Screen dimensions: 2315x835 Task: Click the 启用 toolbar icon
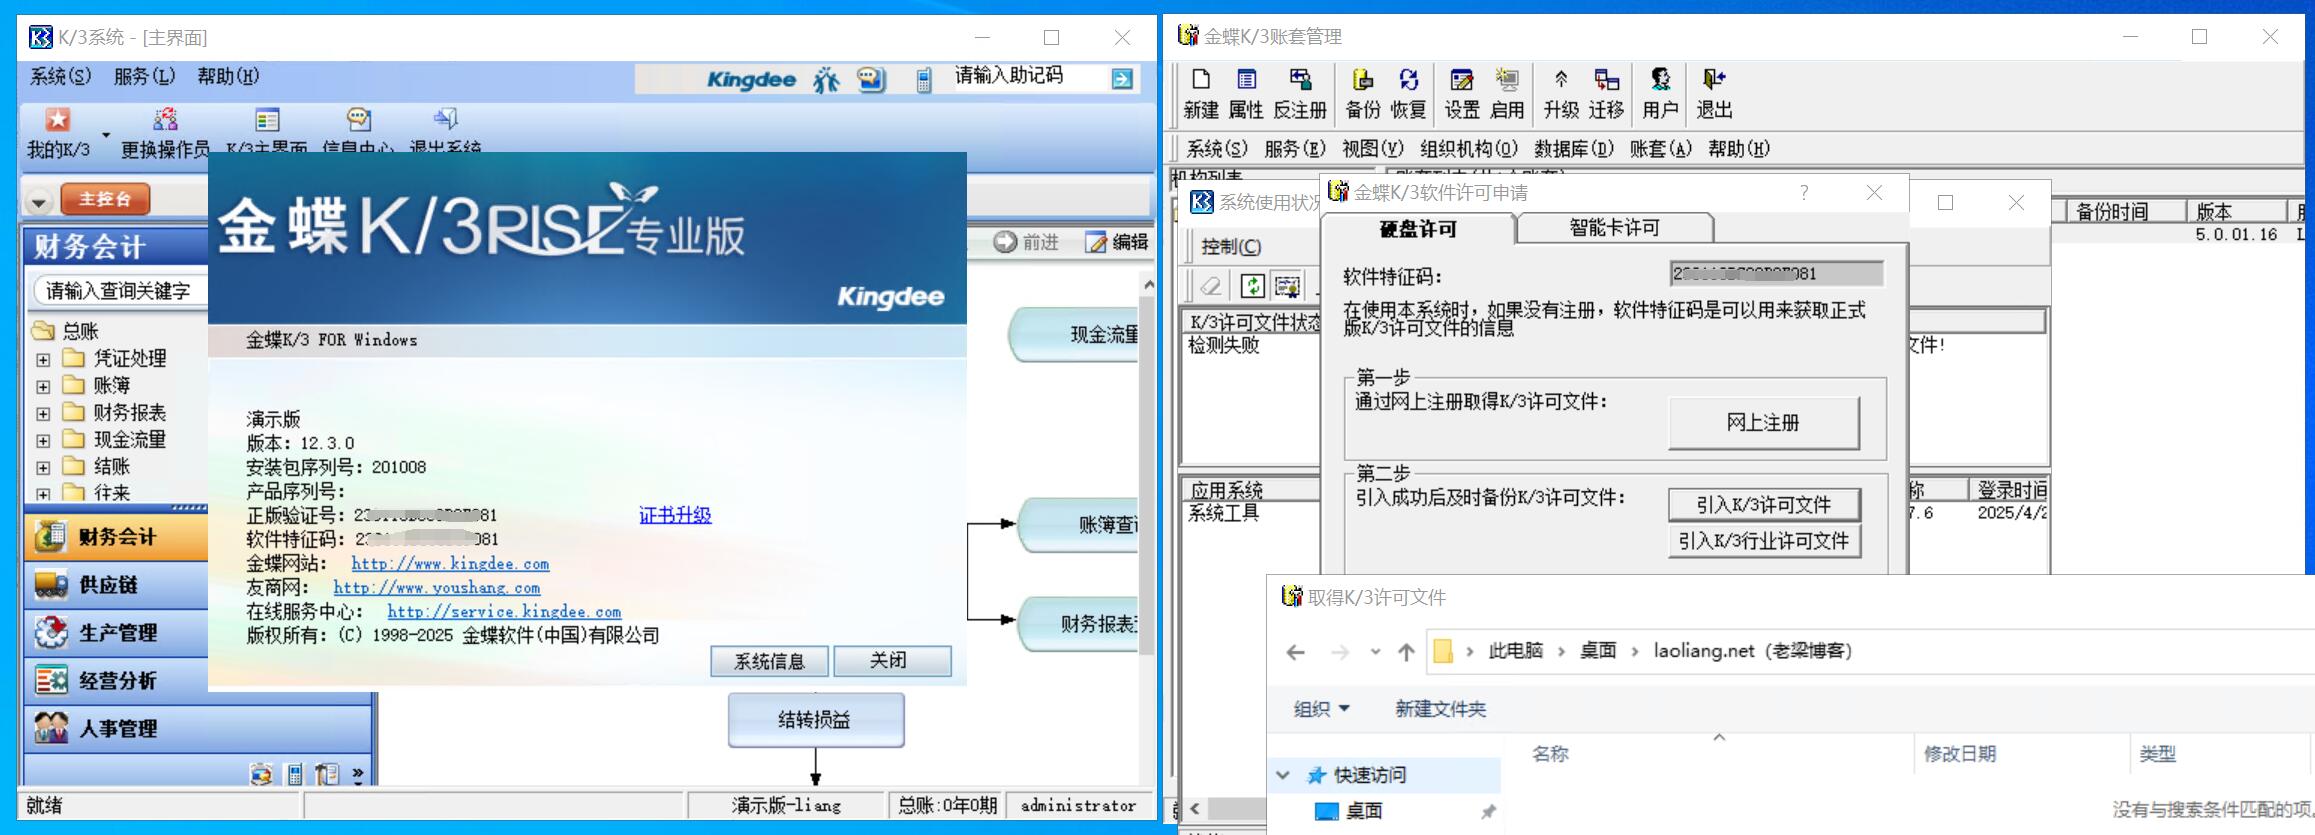click(1507, 79)
